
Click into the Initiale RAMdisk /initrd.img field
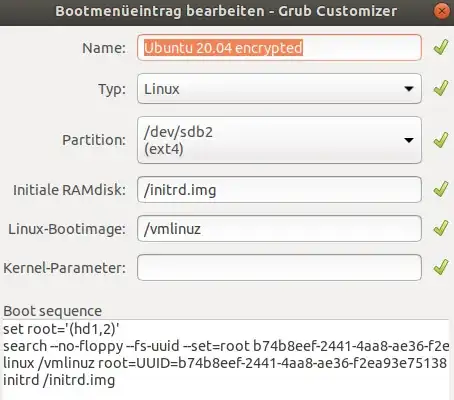pos(279,190)
